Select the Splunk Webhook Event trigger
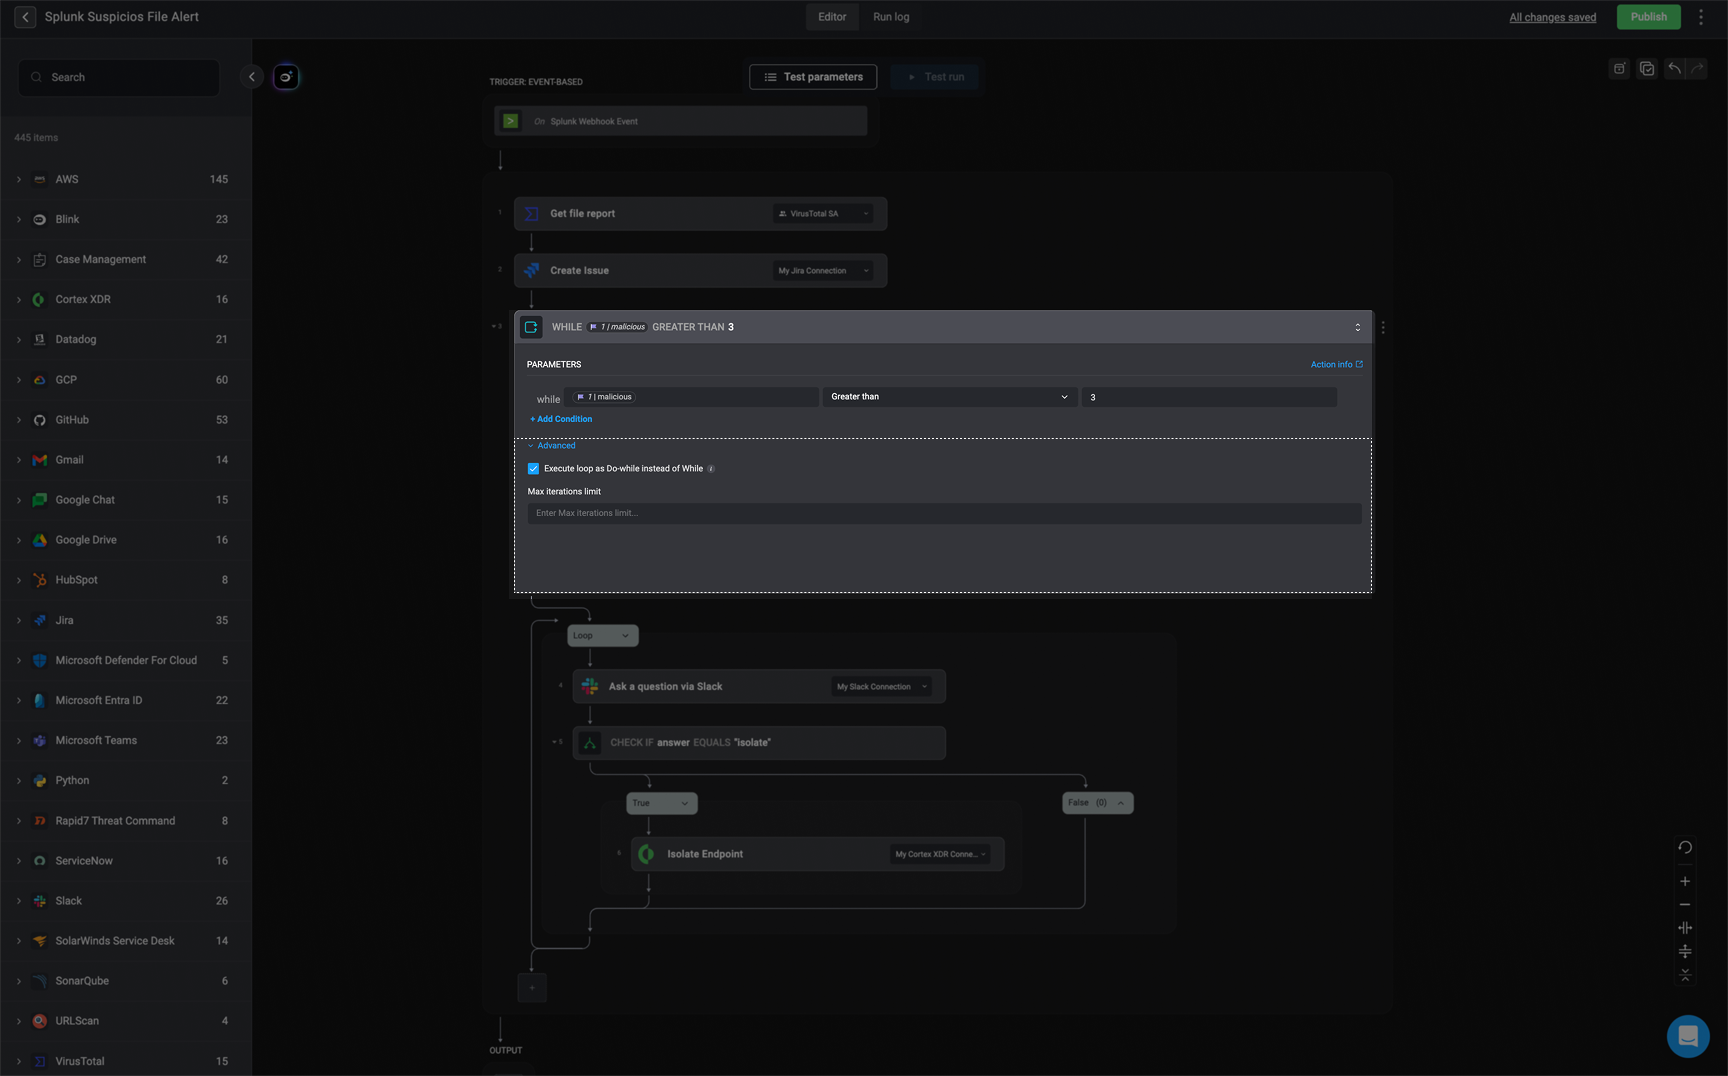Image resolution: width=1728 pixels, height=1076 pixels. tap(681, 121)
